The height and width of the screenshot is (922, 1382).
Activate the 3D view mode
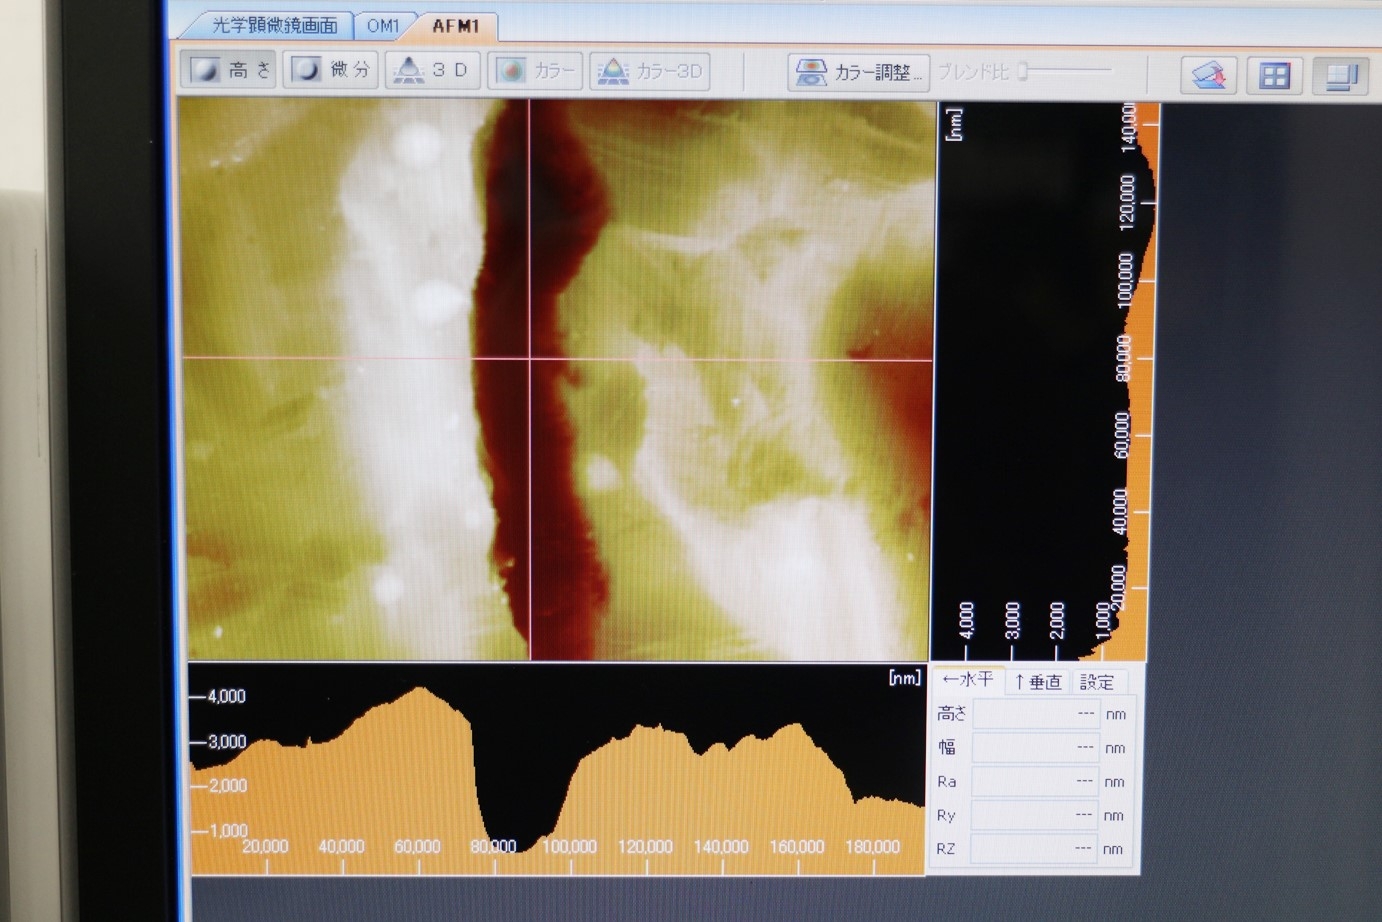click(x=433, y=70)
